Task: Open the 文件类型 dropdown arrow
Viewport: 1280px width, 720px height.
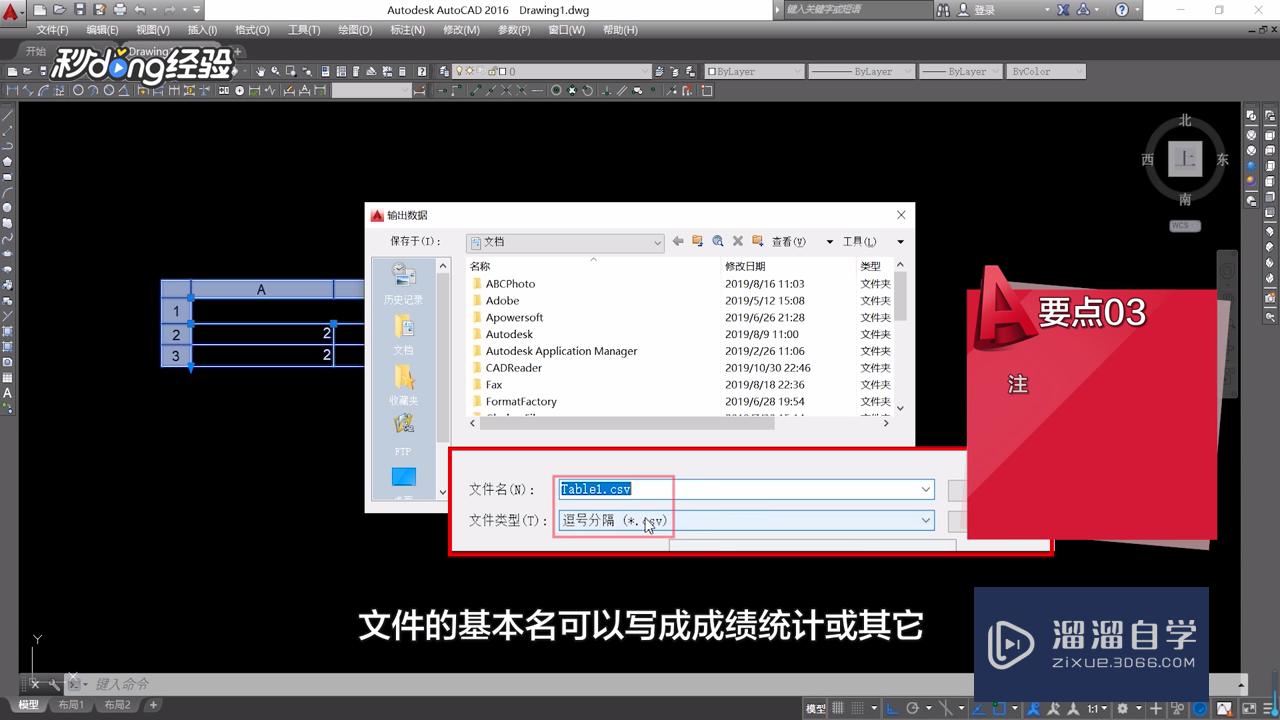Action: pyautogui.click(x=926, y=520)
